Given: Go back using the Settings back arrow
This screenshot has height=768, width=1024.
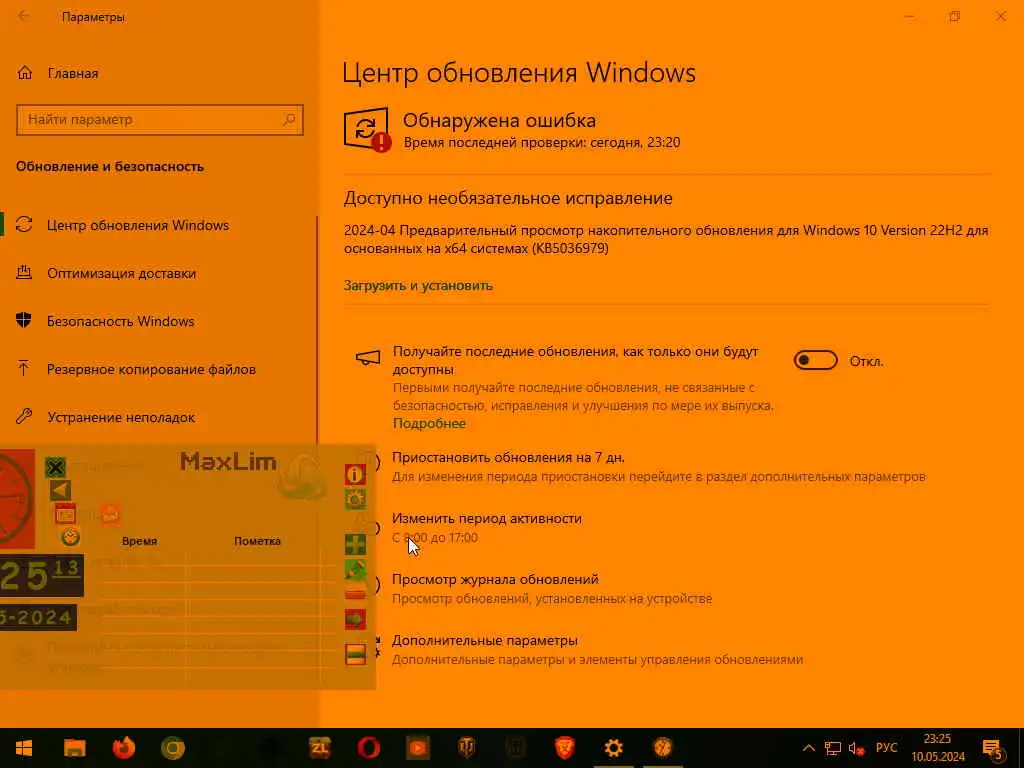Looking at the screenshot, I should pos(24,16).
